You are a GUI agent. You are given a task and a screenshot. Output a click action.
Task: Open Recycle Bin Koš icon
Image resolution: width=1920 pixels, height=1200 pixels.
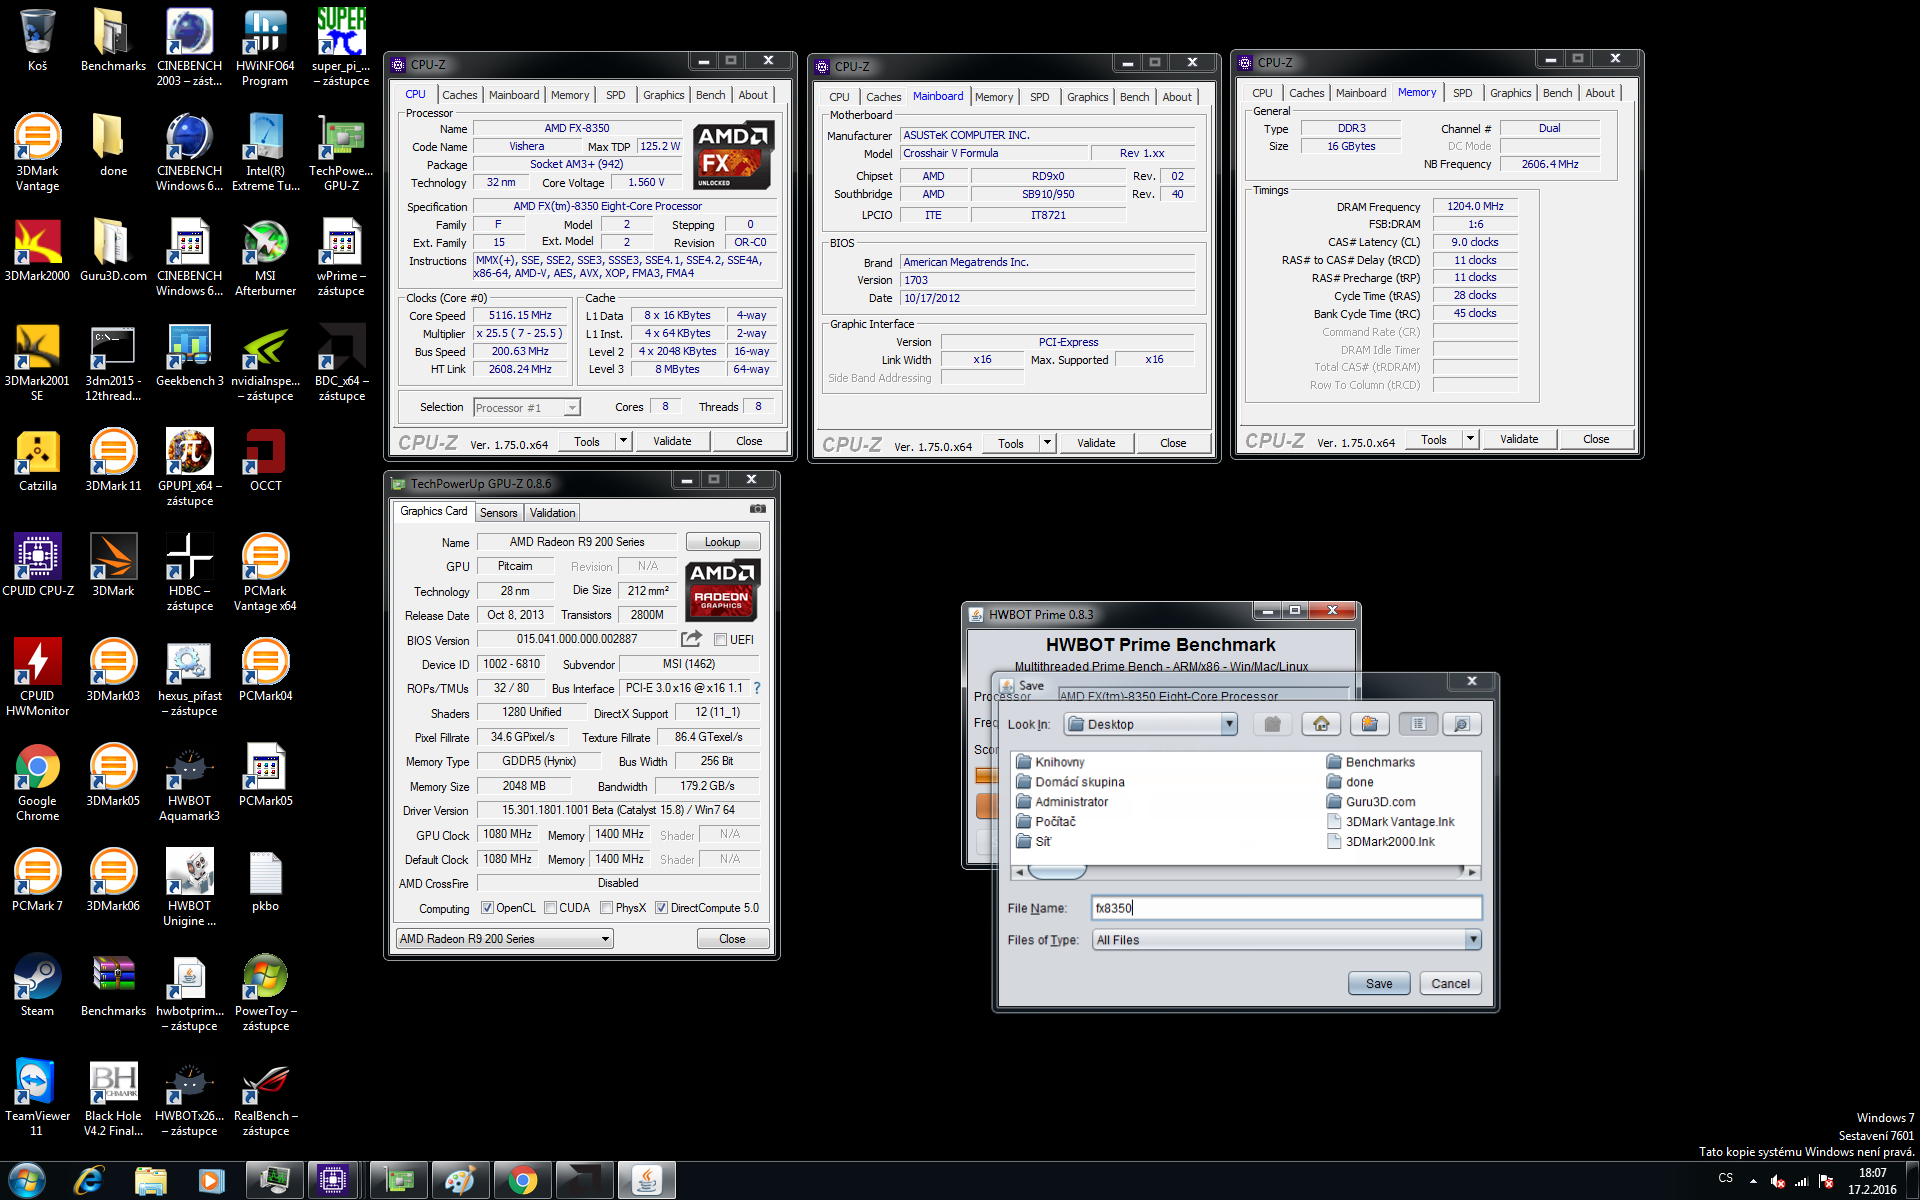[x=38, y=40]
